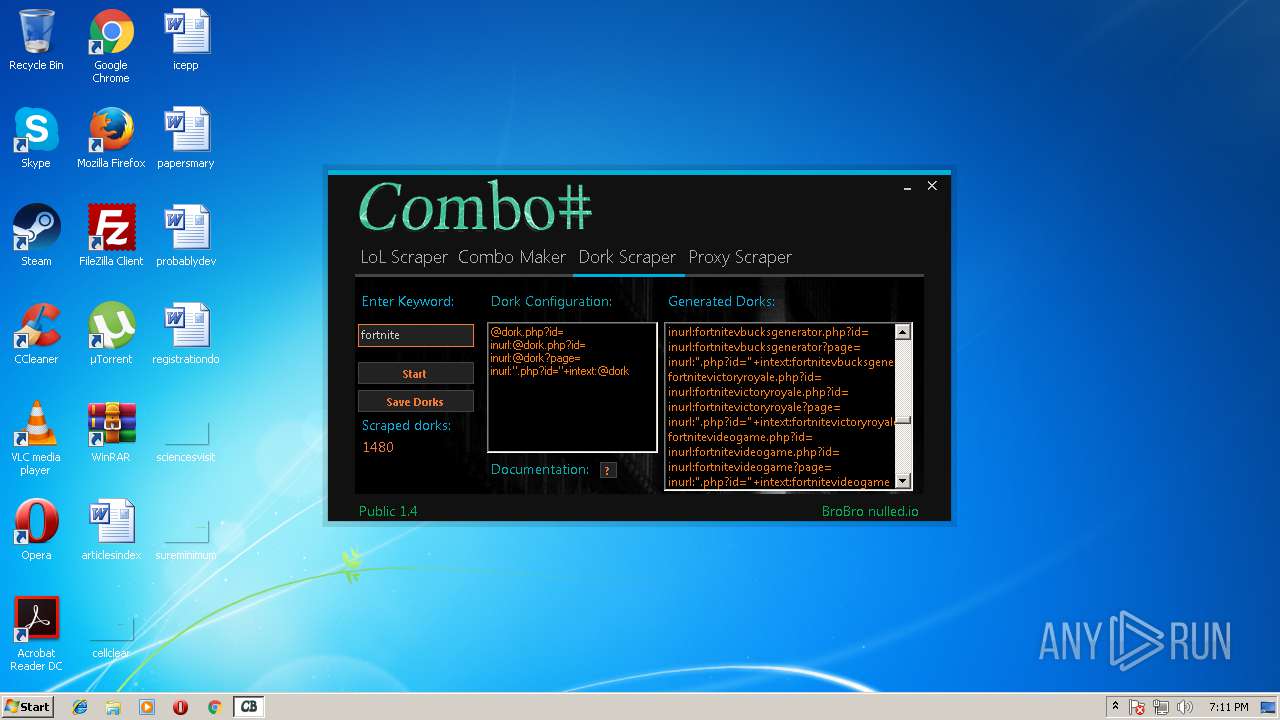Click the Opera taskbar icon
This screenshot has width=1280, height=720.
click(x=180, y=707)
